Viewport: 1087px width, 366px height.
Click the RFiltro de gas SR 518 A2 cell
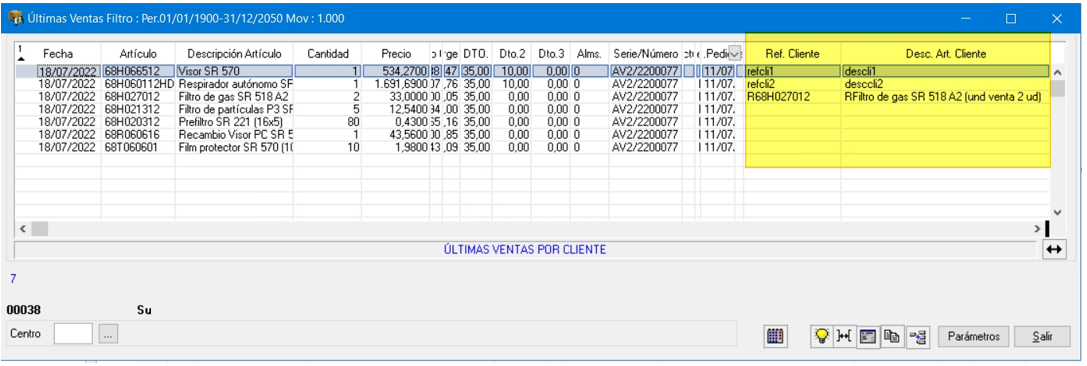click(x=946, y=96)
